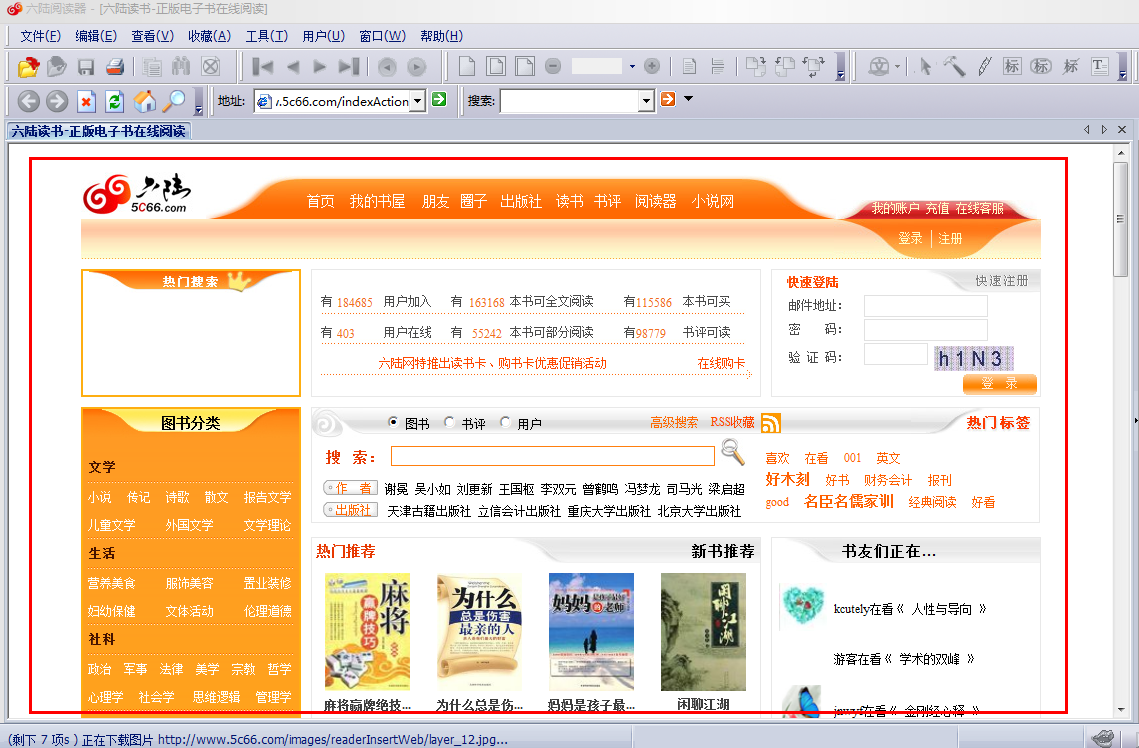
Task: Expand the address bar dropdown
Action: (418, 100)
